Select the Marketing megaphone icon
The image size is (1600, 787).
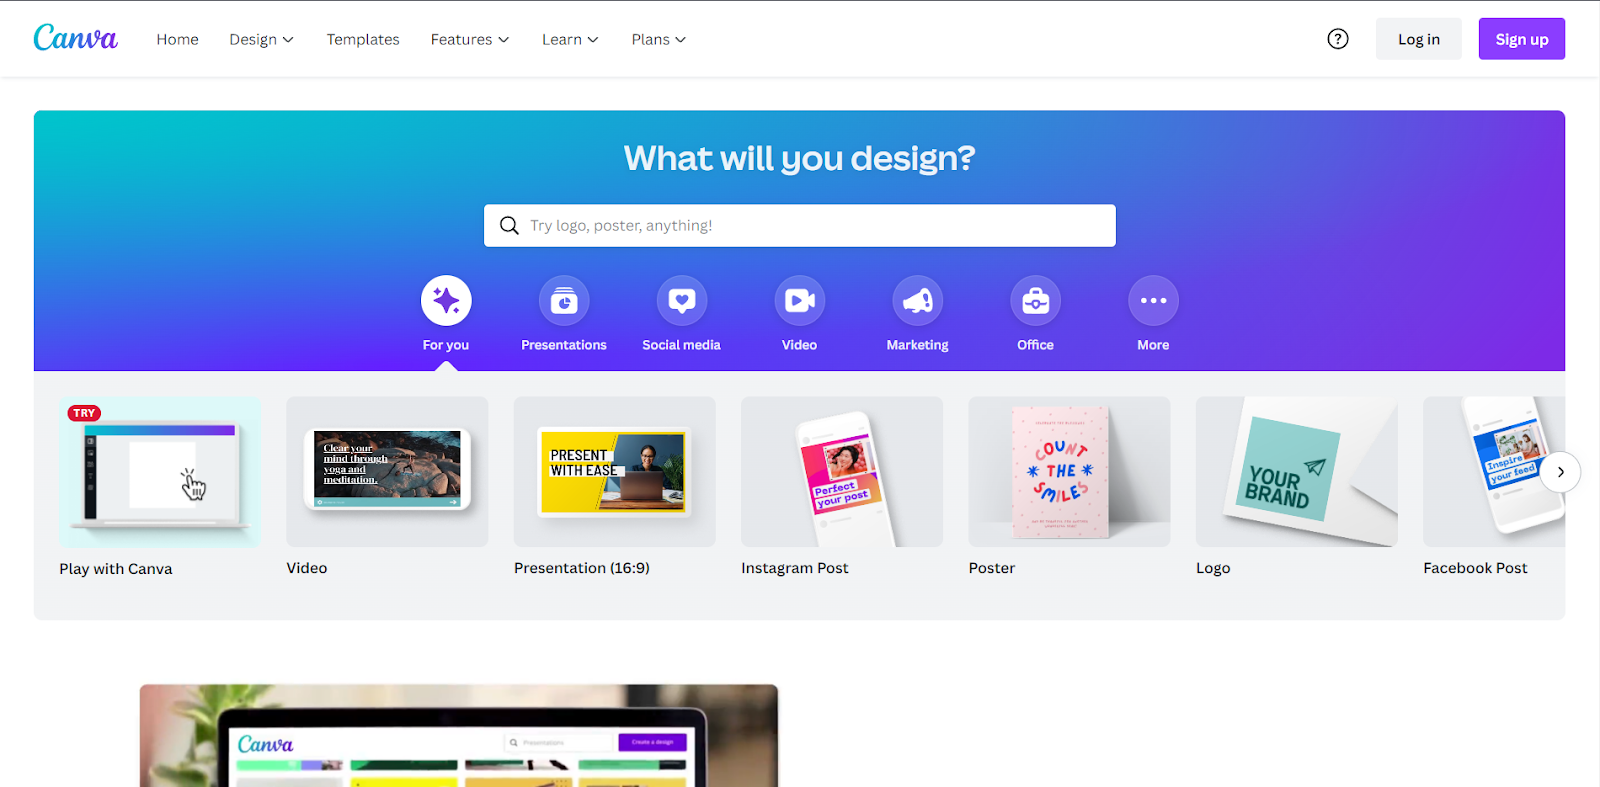[918, 300]
